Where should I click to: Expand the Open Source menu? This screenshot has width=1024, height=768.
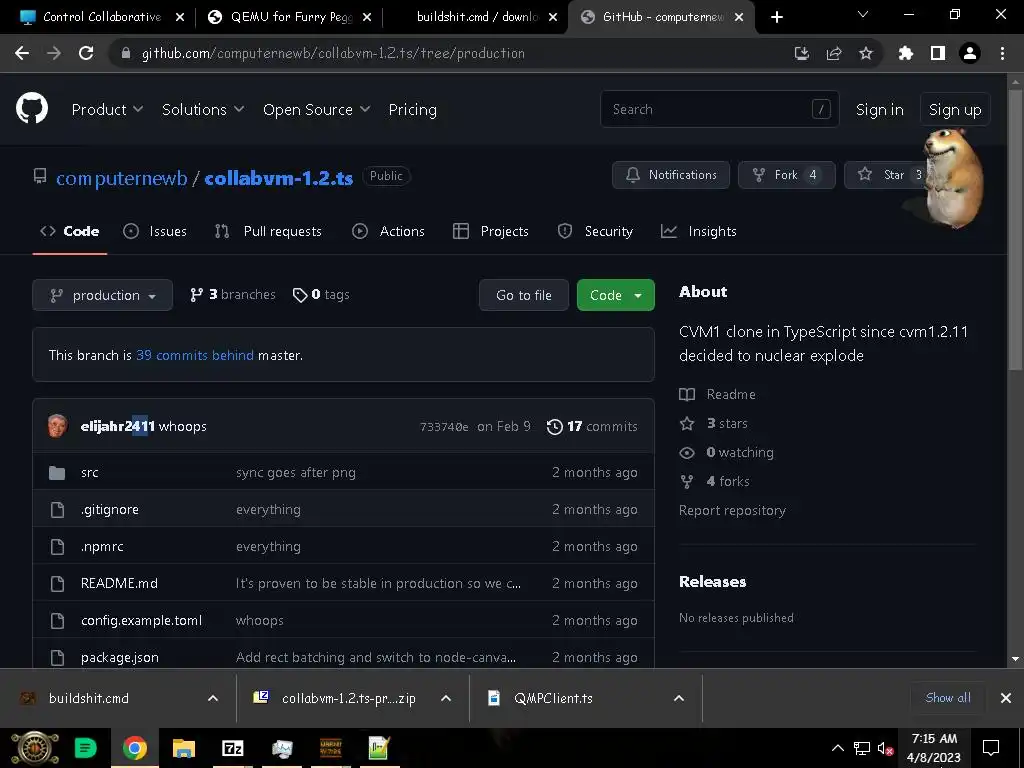click(317, 110)
